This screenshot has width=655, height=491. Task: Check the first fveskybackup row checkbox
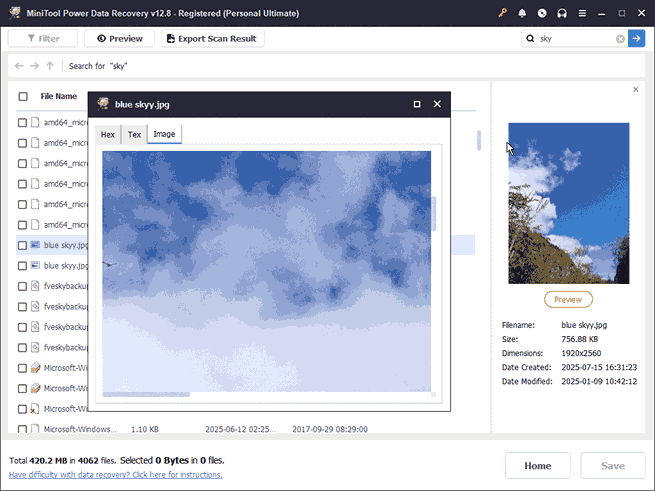point(23,286)
